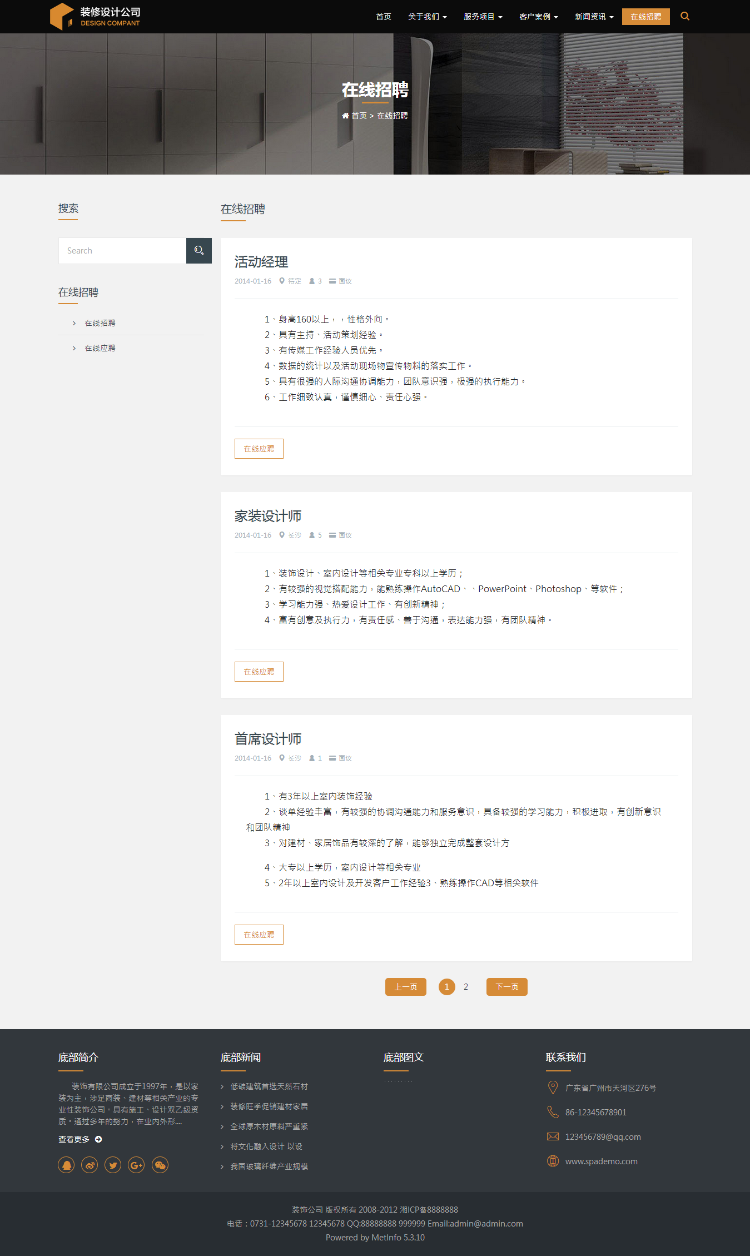Open 在线招聘 in the sidebar list
Screen dimensions: 750x1256
point(100,323)
